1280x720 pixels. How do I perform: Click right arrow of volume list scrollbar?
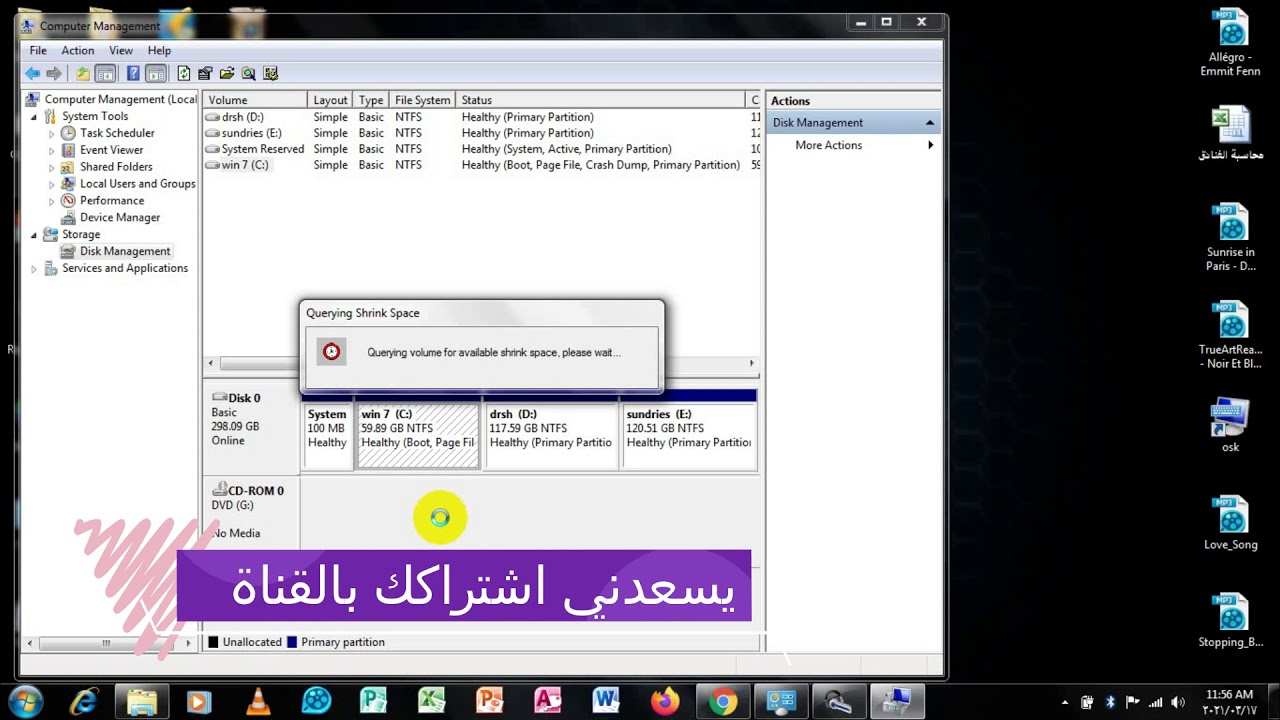(x=752, y=363)
